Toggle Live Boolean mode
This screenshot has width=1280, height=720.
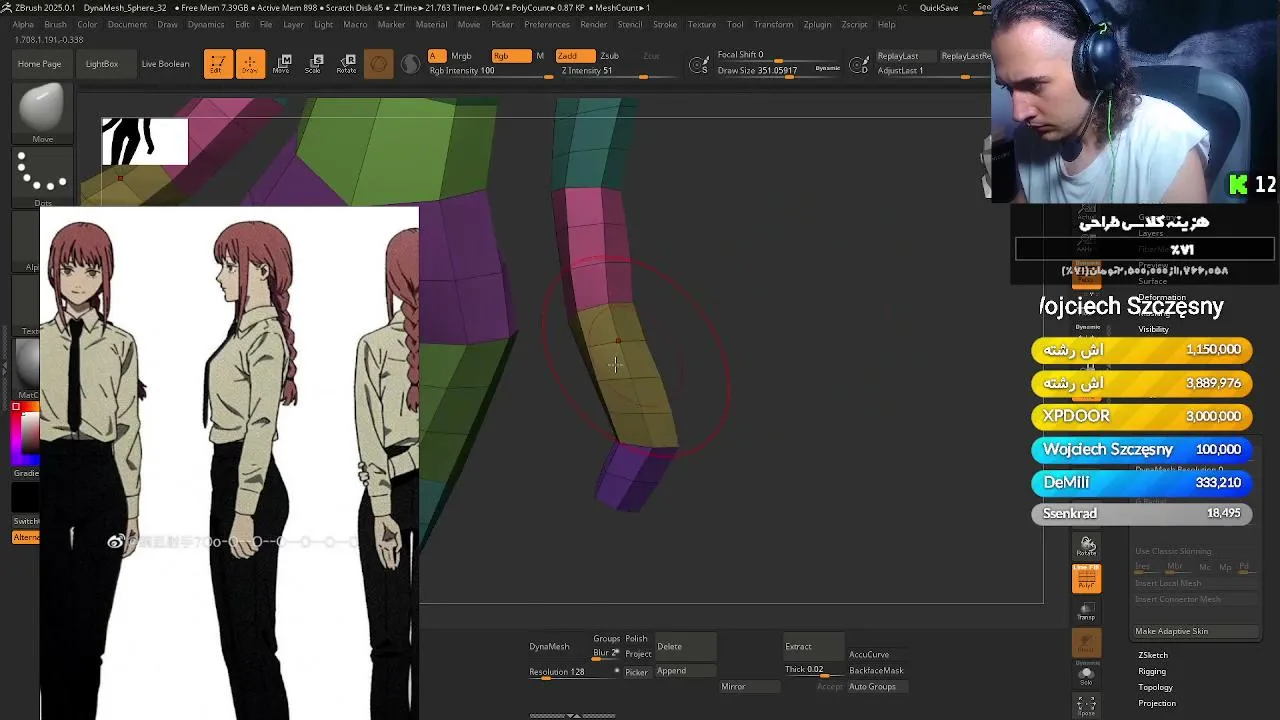[x=165, y=64]
